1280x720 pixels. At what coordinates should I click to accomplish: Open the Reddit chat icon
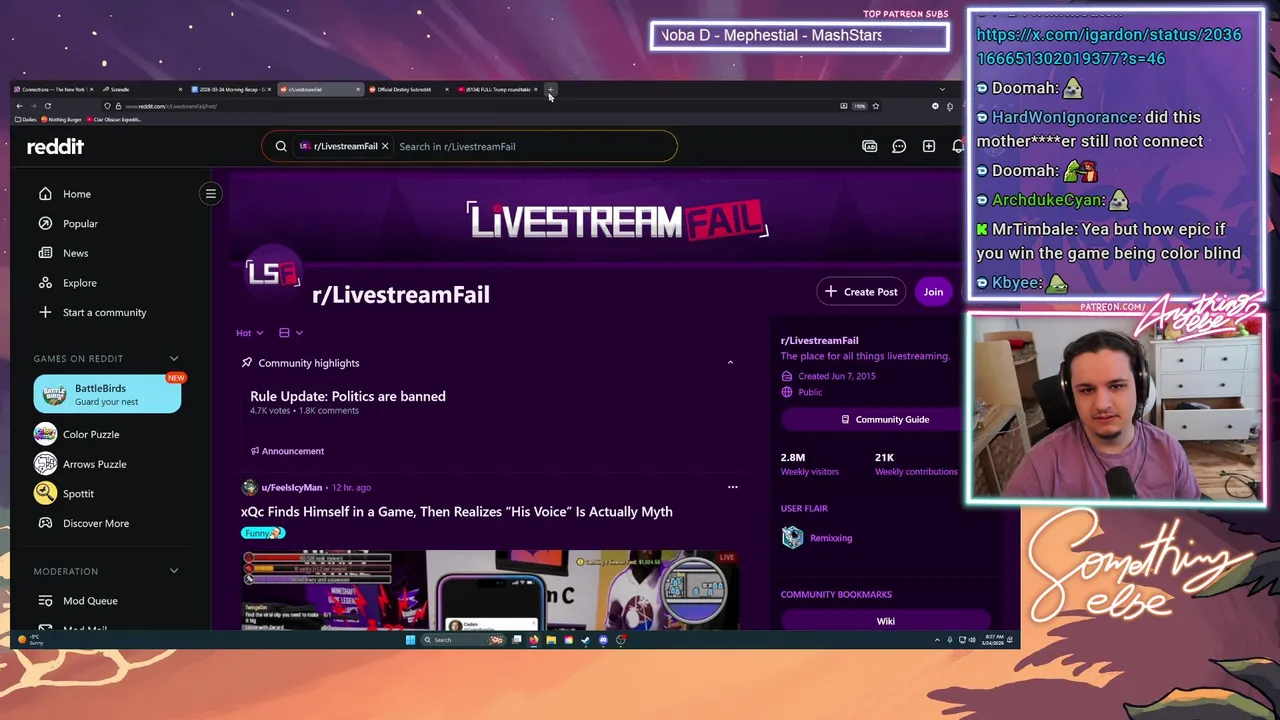click(899, 146)
